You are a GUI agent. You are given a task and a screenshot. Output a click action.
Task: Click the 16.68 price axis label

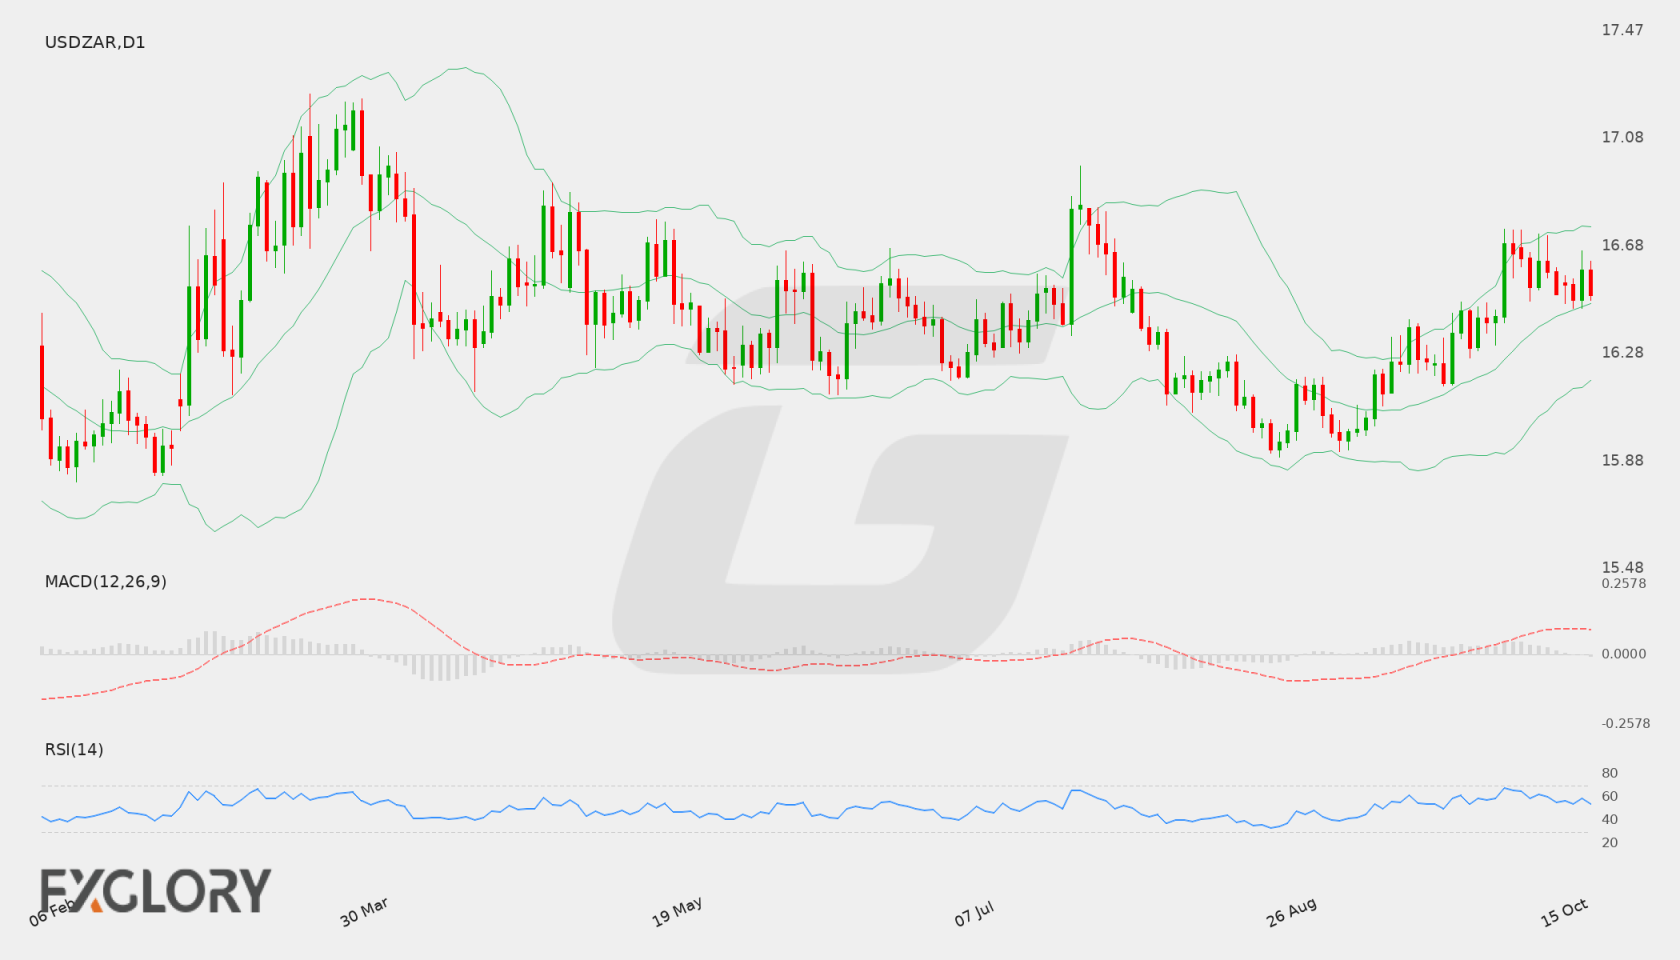pyautogui.click(x=1622, y=245)
